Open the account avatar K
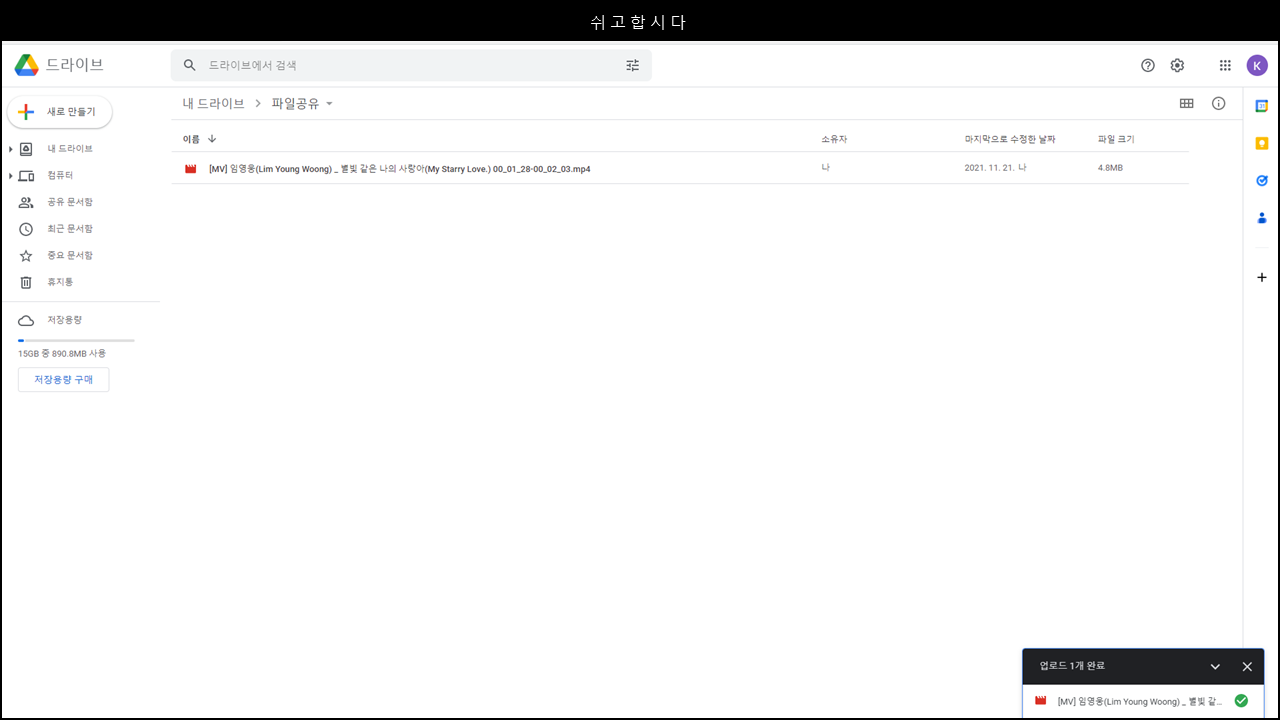Image resolution: width=1280 pixels, height=720 pixels. pyautogui.click(x=1257, y=65)
